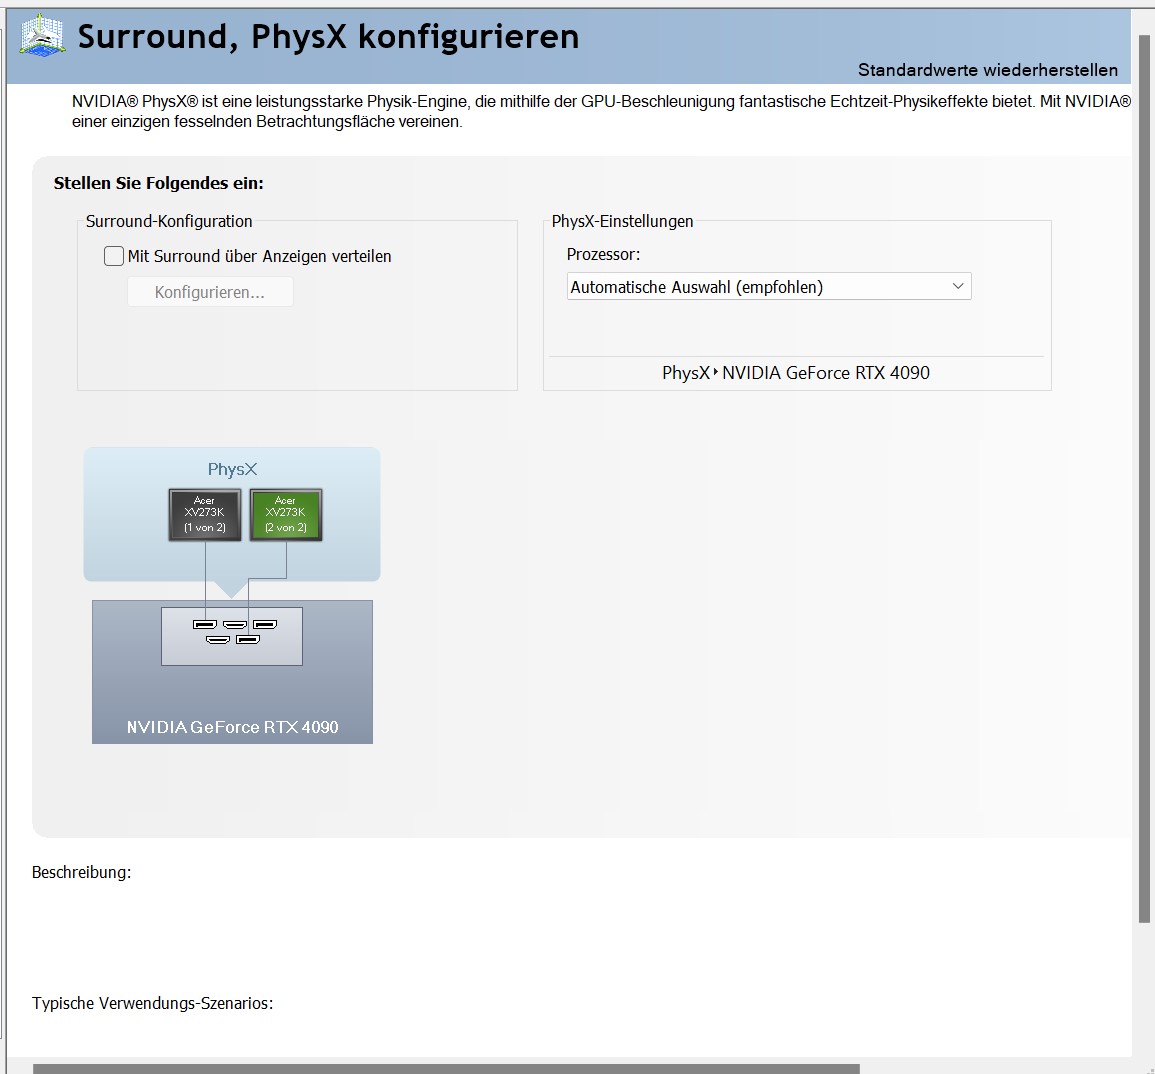Click the GPU port connector panel

click(x=232, y=636)
